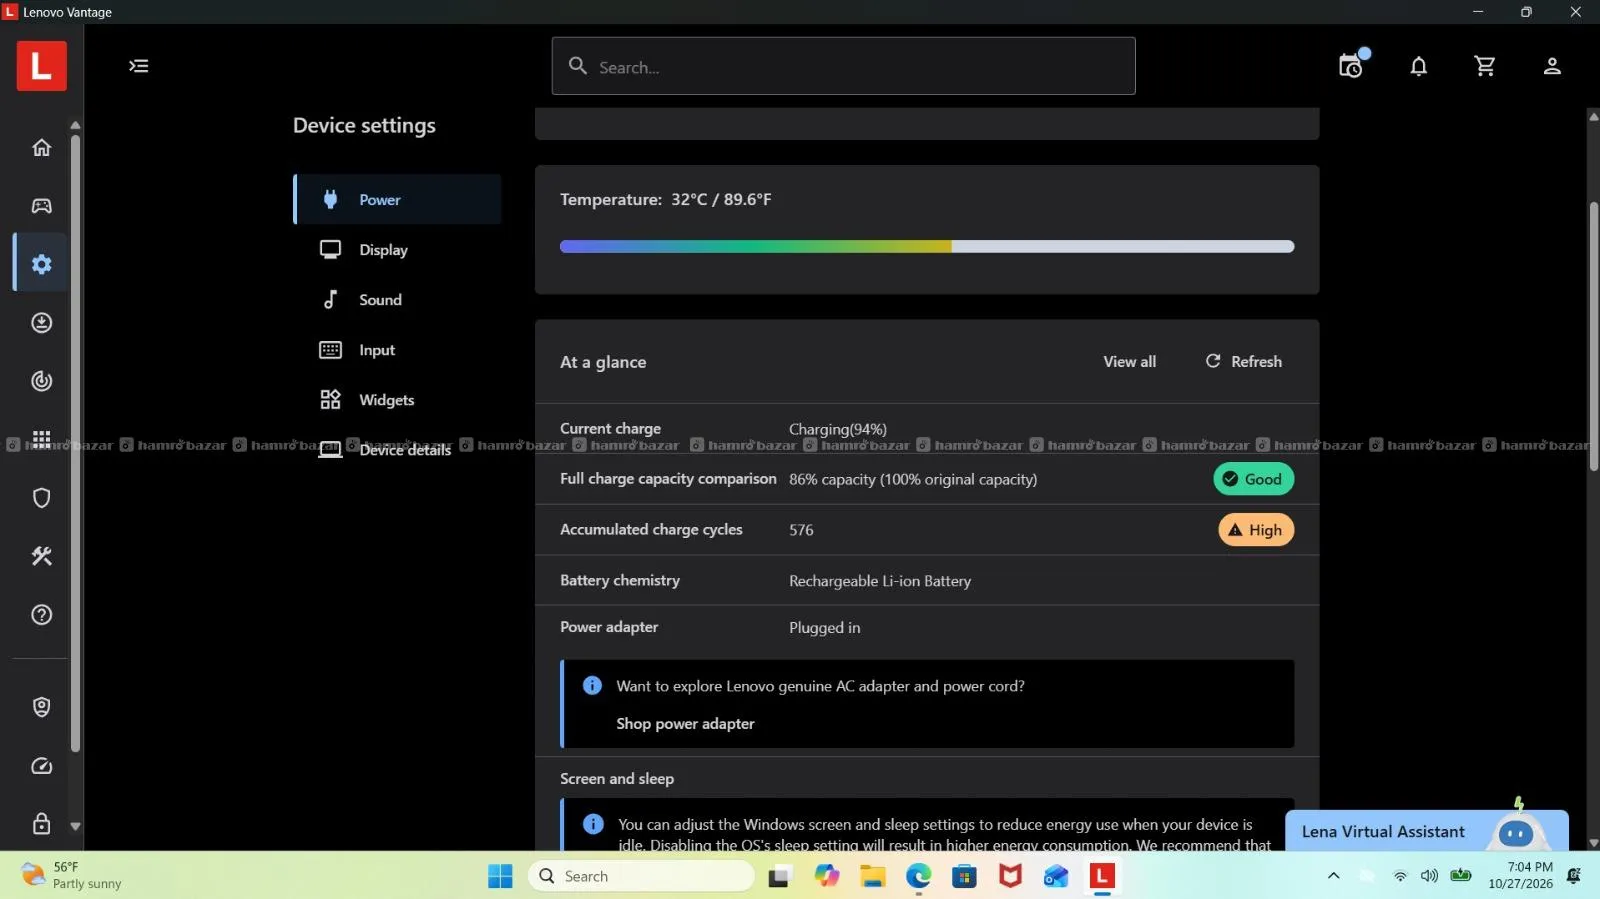Click the Lenovo L logo
Image resolution: width=1600 pixels, height=899 pixels.
[42, 66]
